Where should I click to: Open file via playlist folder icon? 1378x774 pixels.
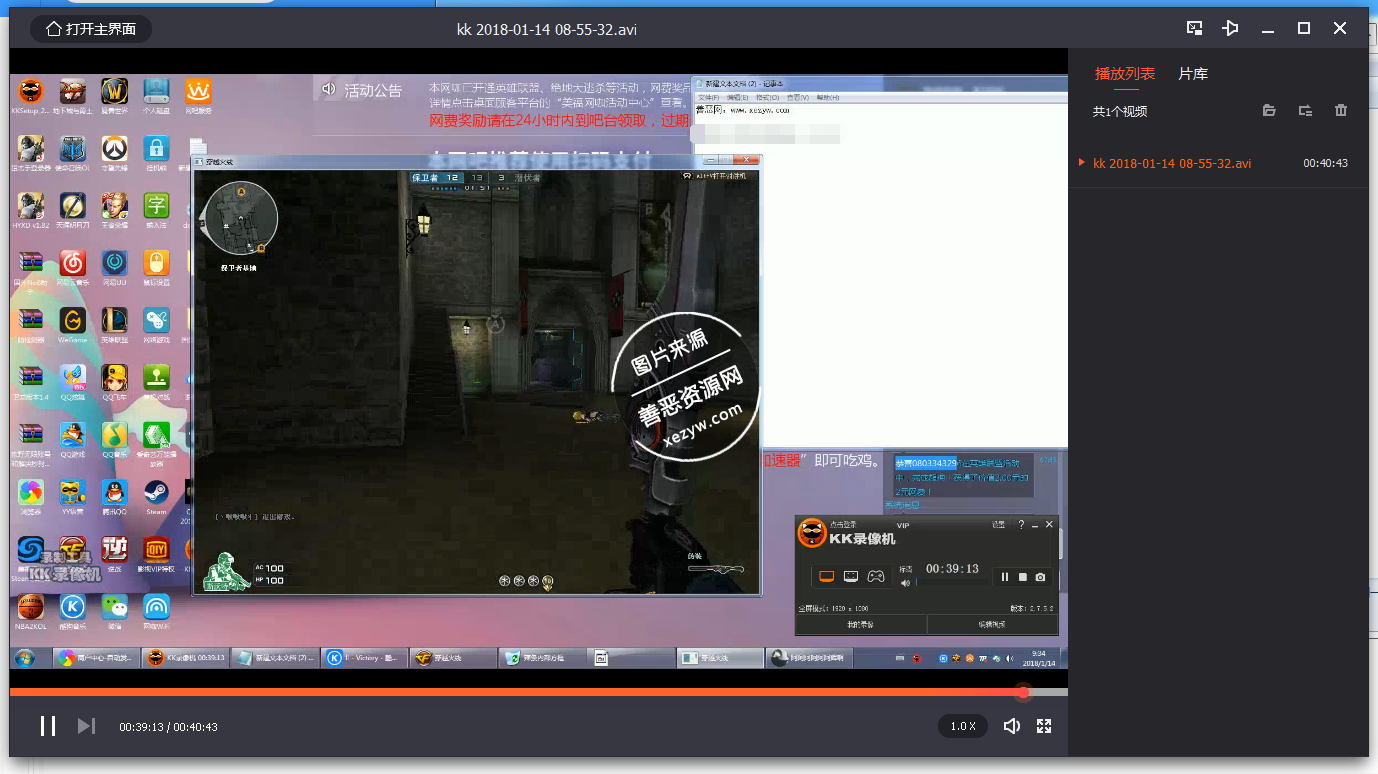pos(1269,111)
